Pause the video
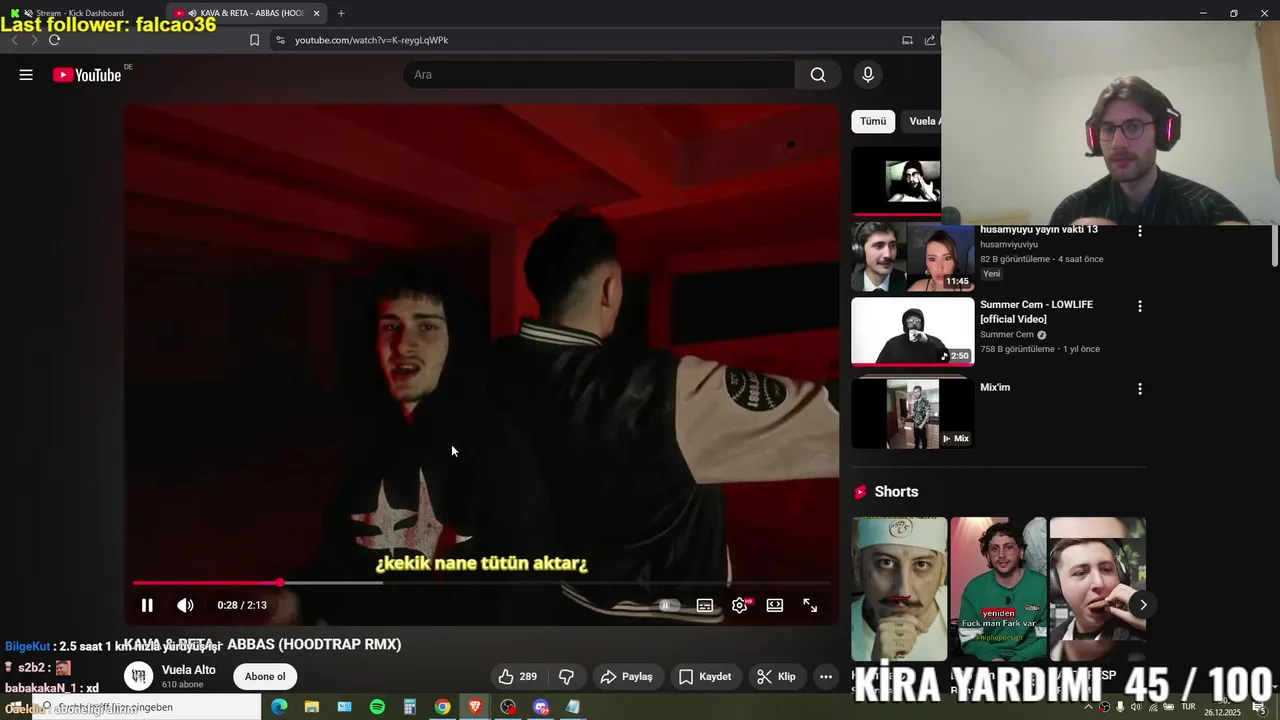Viewport: 1280px width, 720px height. pos(147,605)
